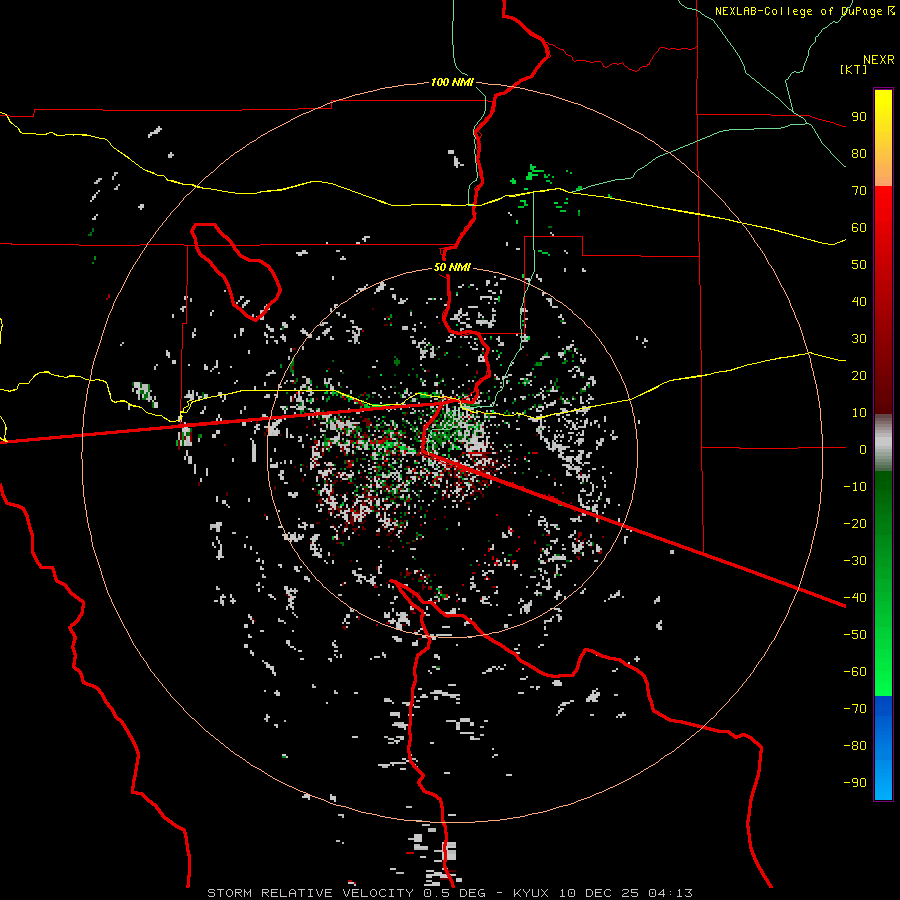Screen dimensions: 900x900
Task: Click the 50 NMI range ring label
Action: point(452,267)
